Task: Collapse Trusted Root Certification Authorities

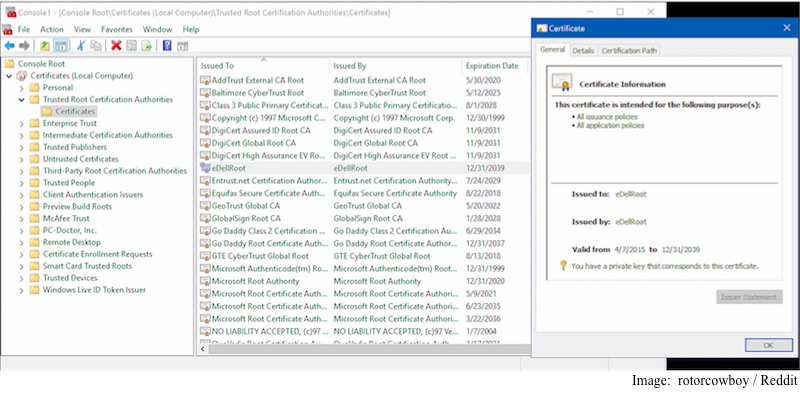Action: coord(21,100)
